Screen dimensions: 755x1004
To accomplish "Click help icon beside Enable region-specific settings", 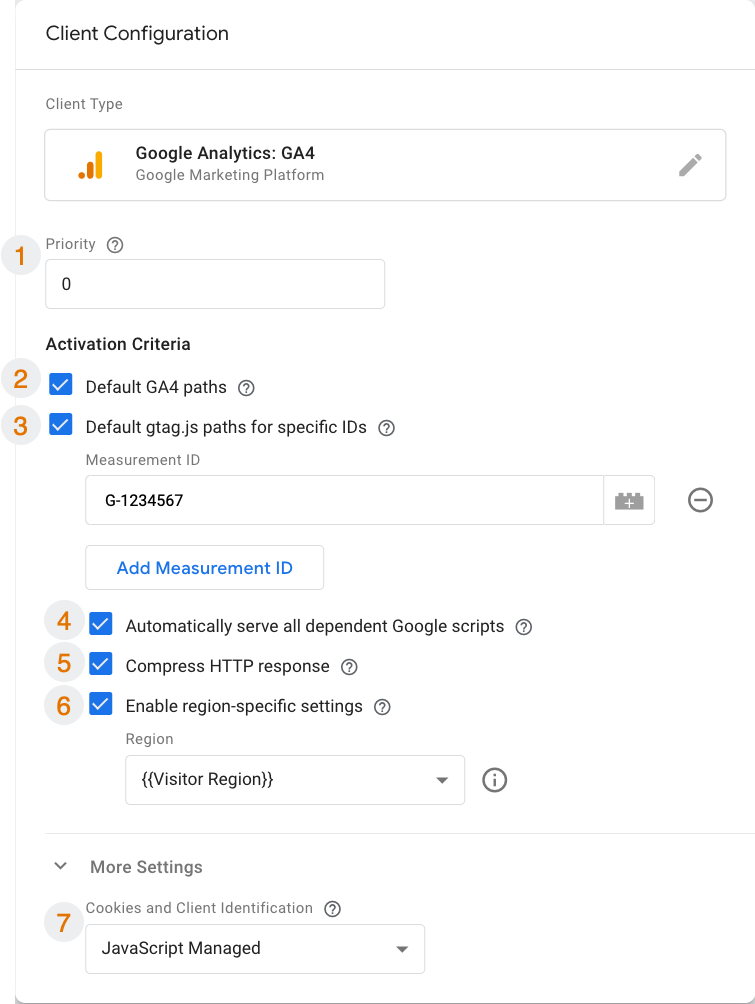I will 381,707.
